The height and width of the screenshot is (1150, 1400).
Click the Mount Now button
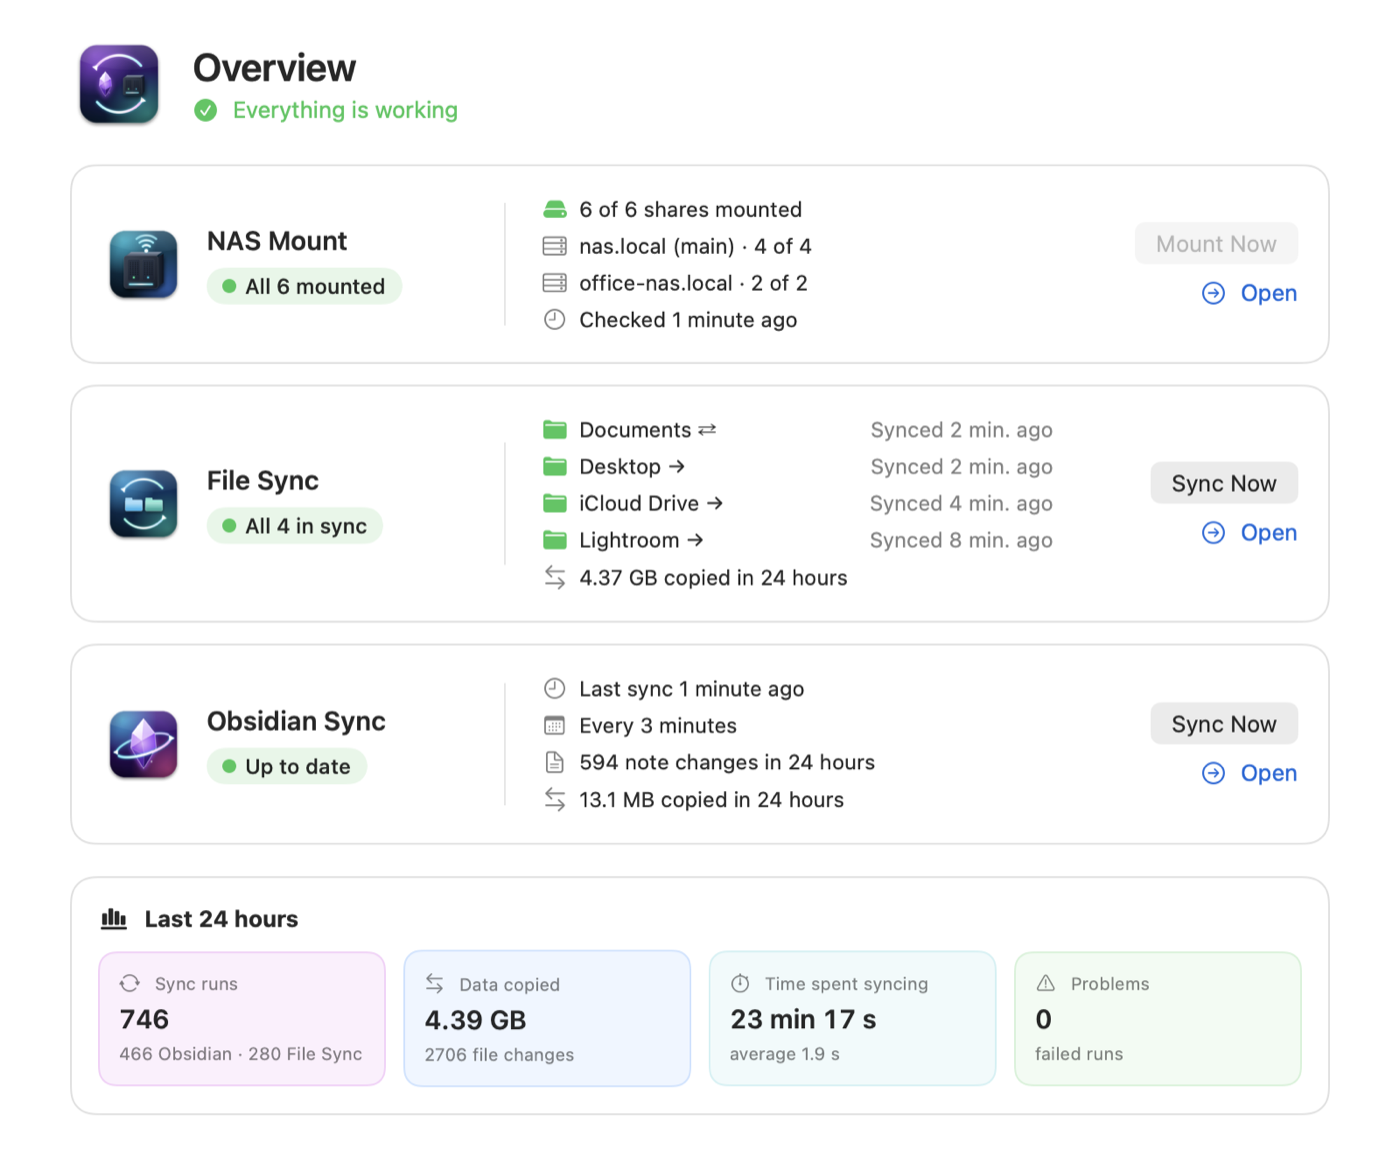pyautogui.click(x=1216, y=244)
